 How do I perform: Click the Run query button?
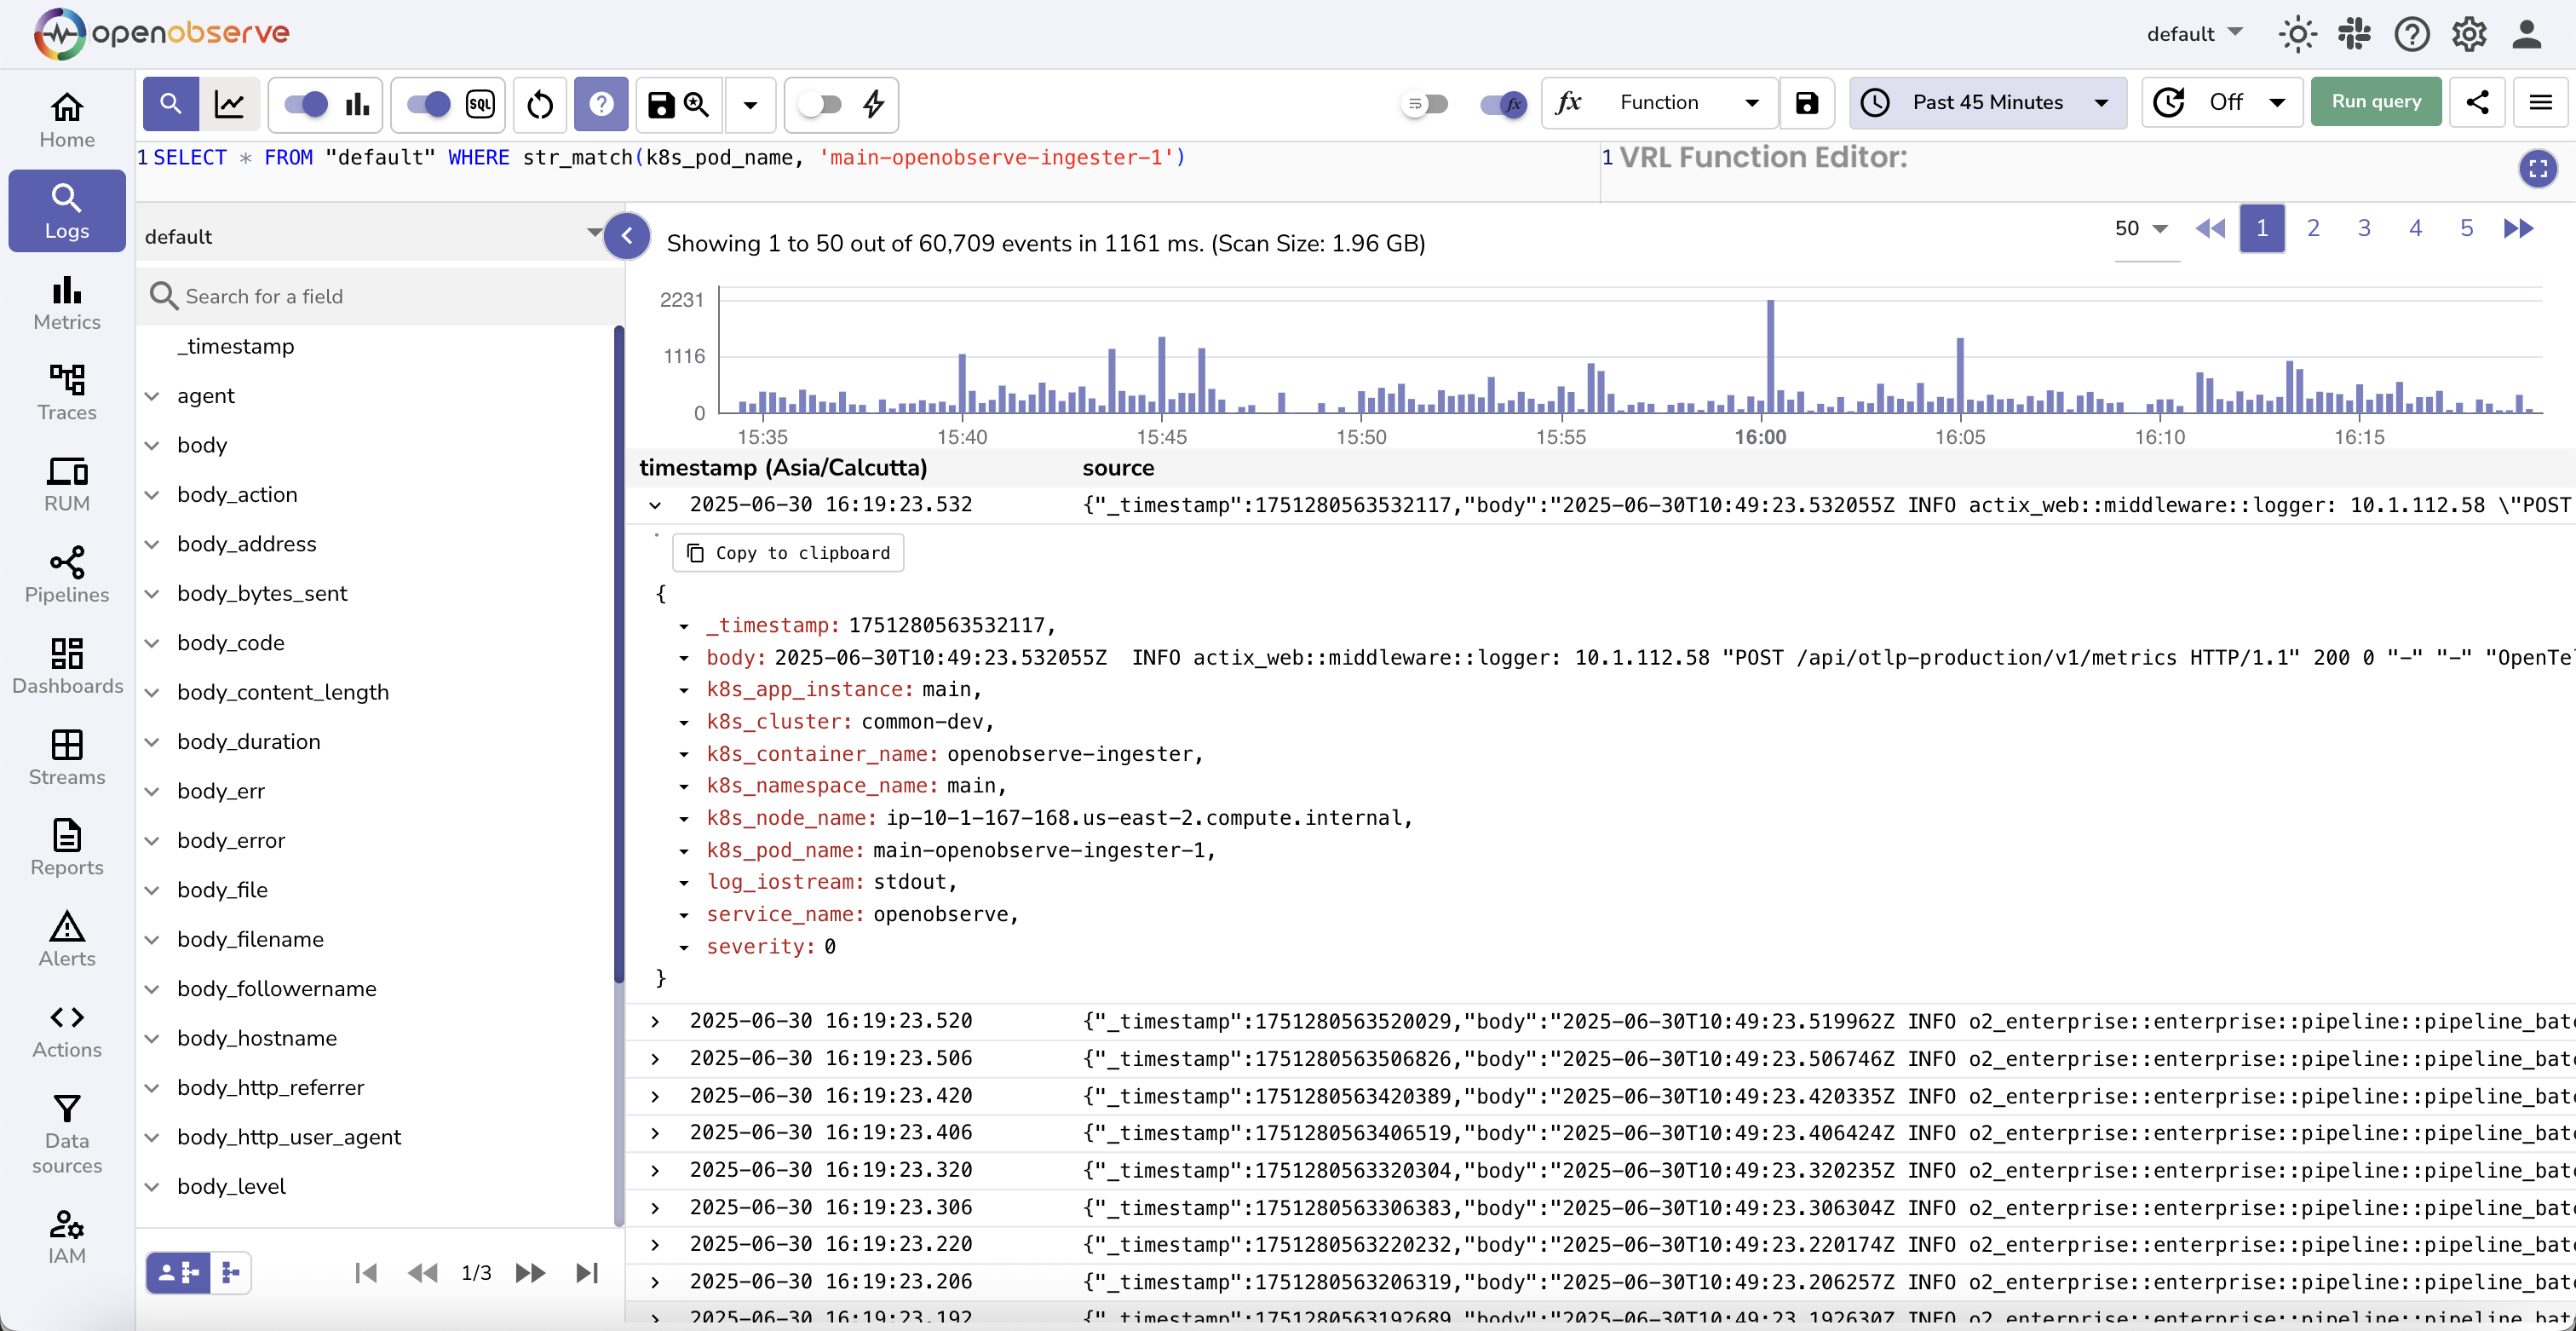[2375, 102]
